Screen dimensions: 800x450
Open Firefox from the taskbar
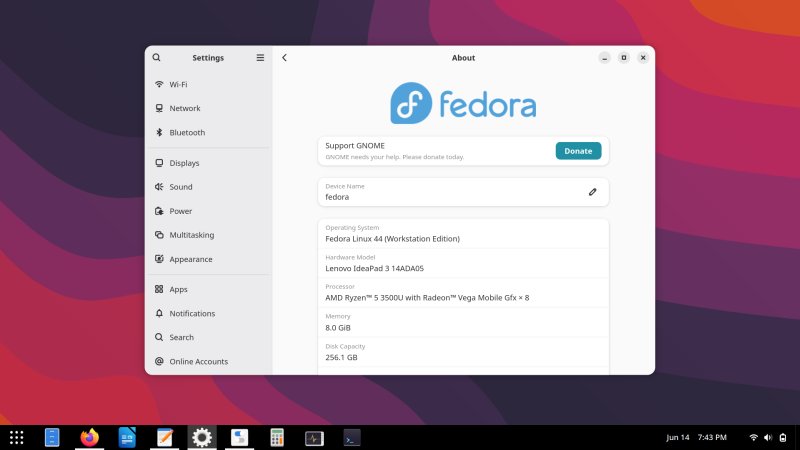click(x=89, y=437)
